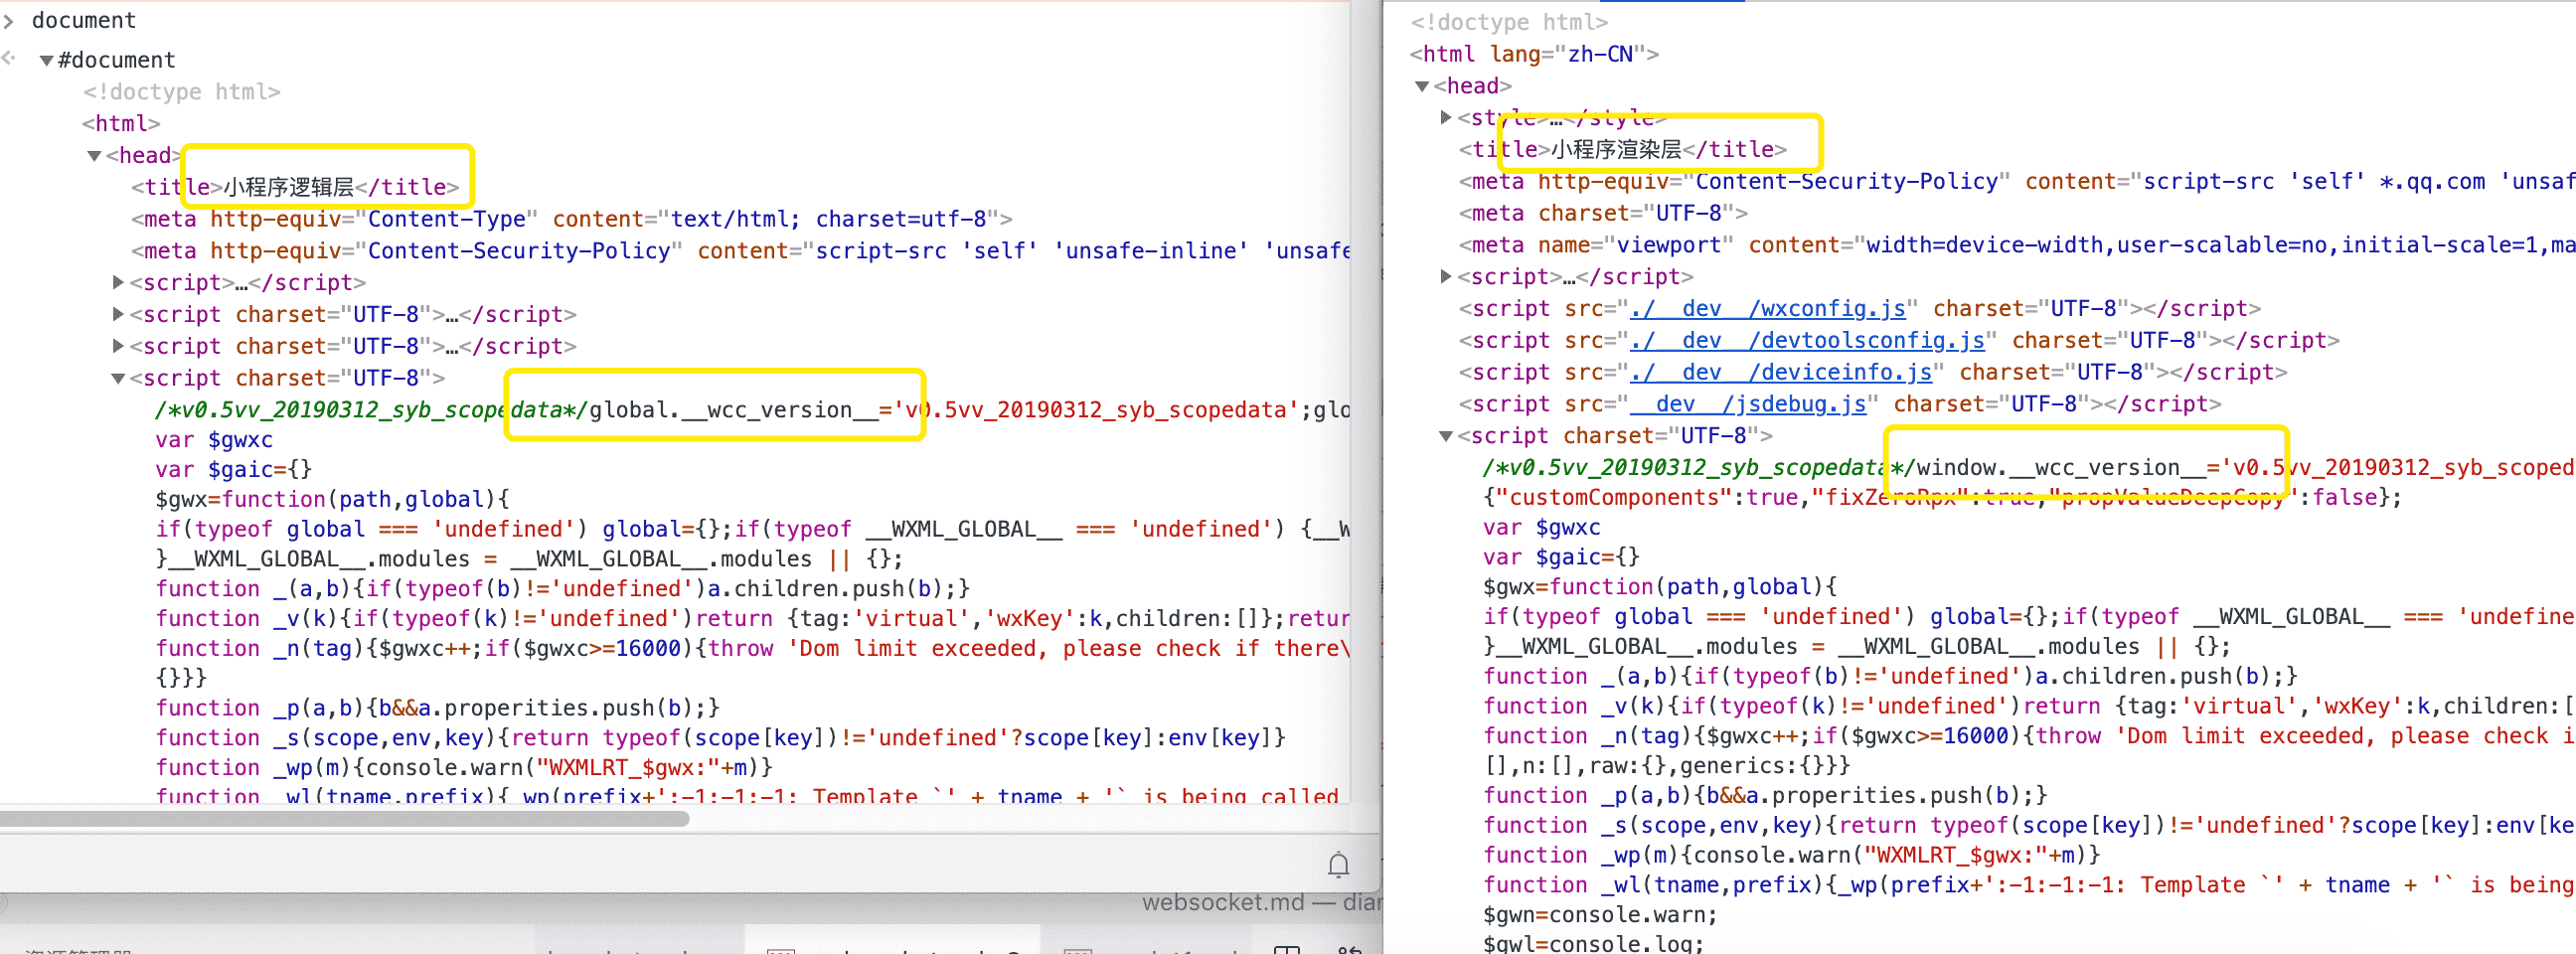The image size is (2576, 954).
Task: Collapse the head node in left panel
Action: coord(94,155)
